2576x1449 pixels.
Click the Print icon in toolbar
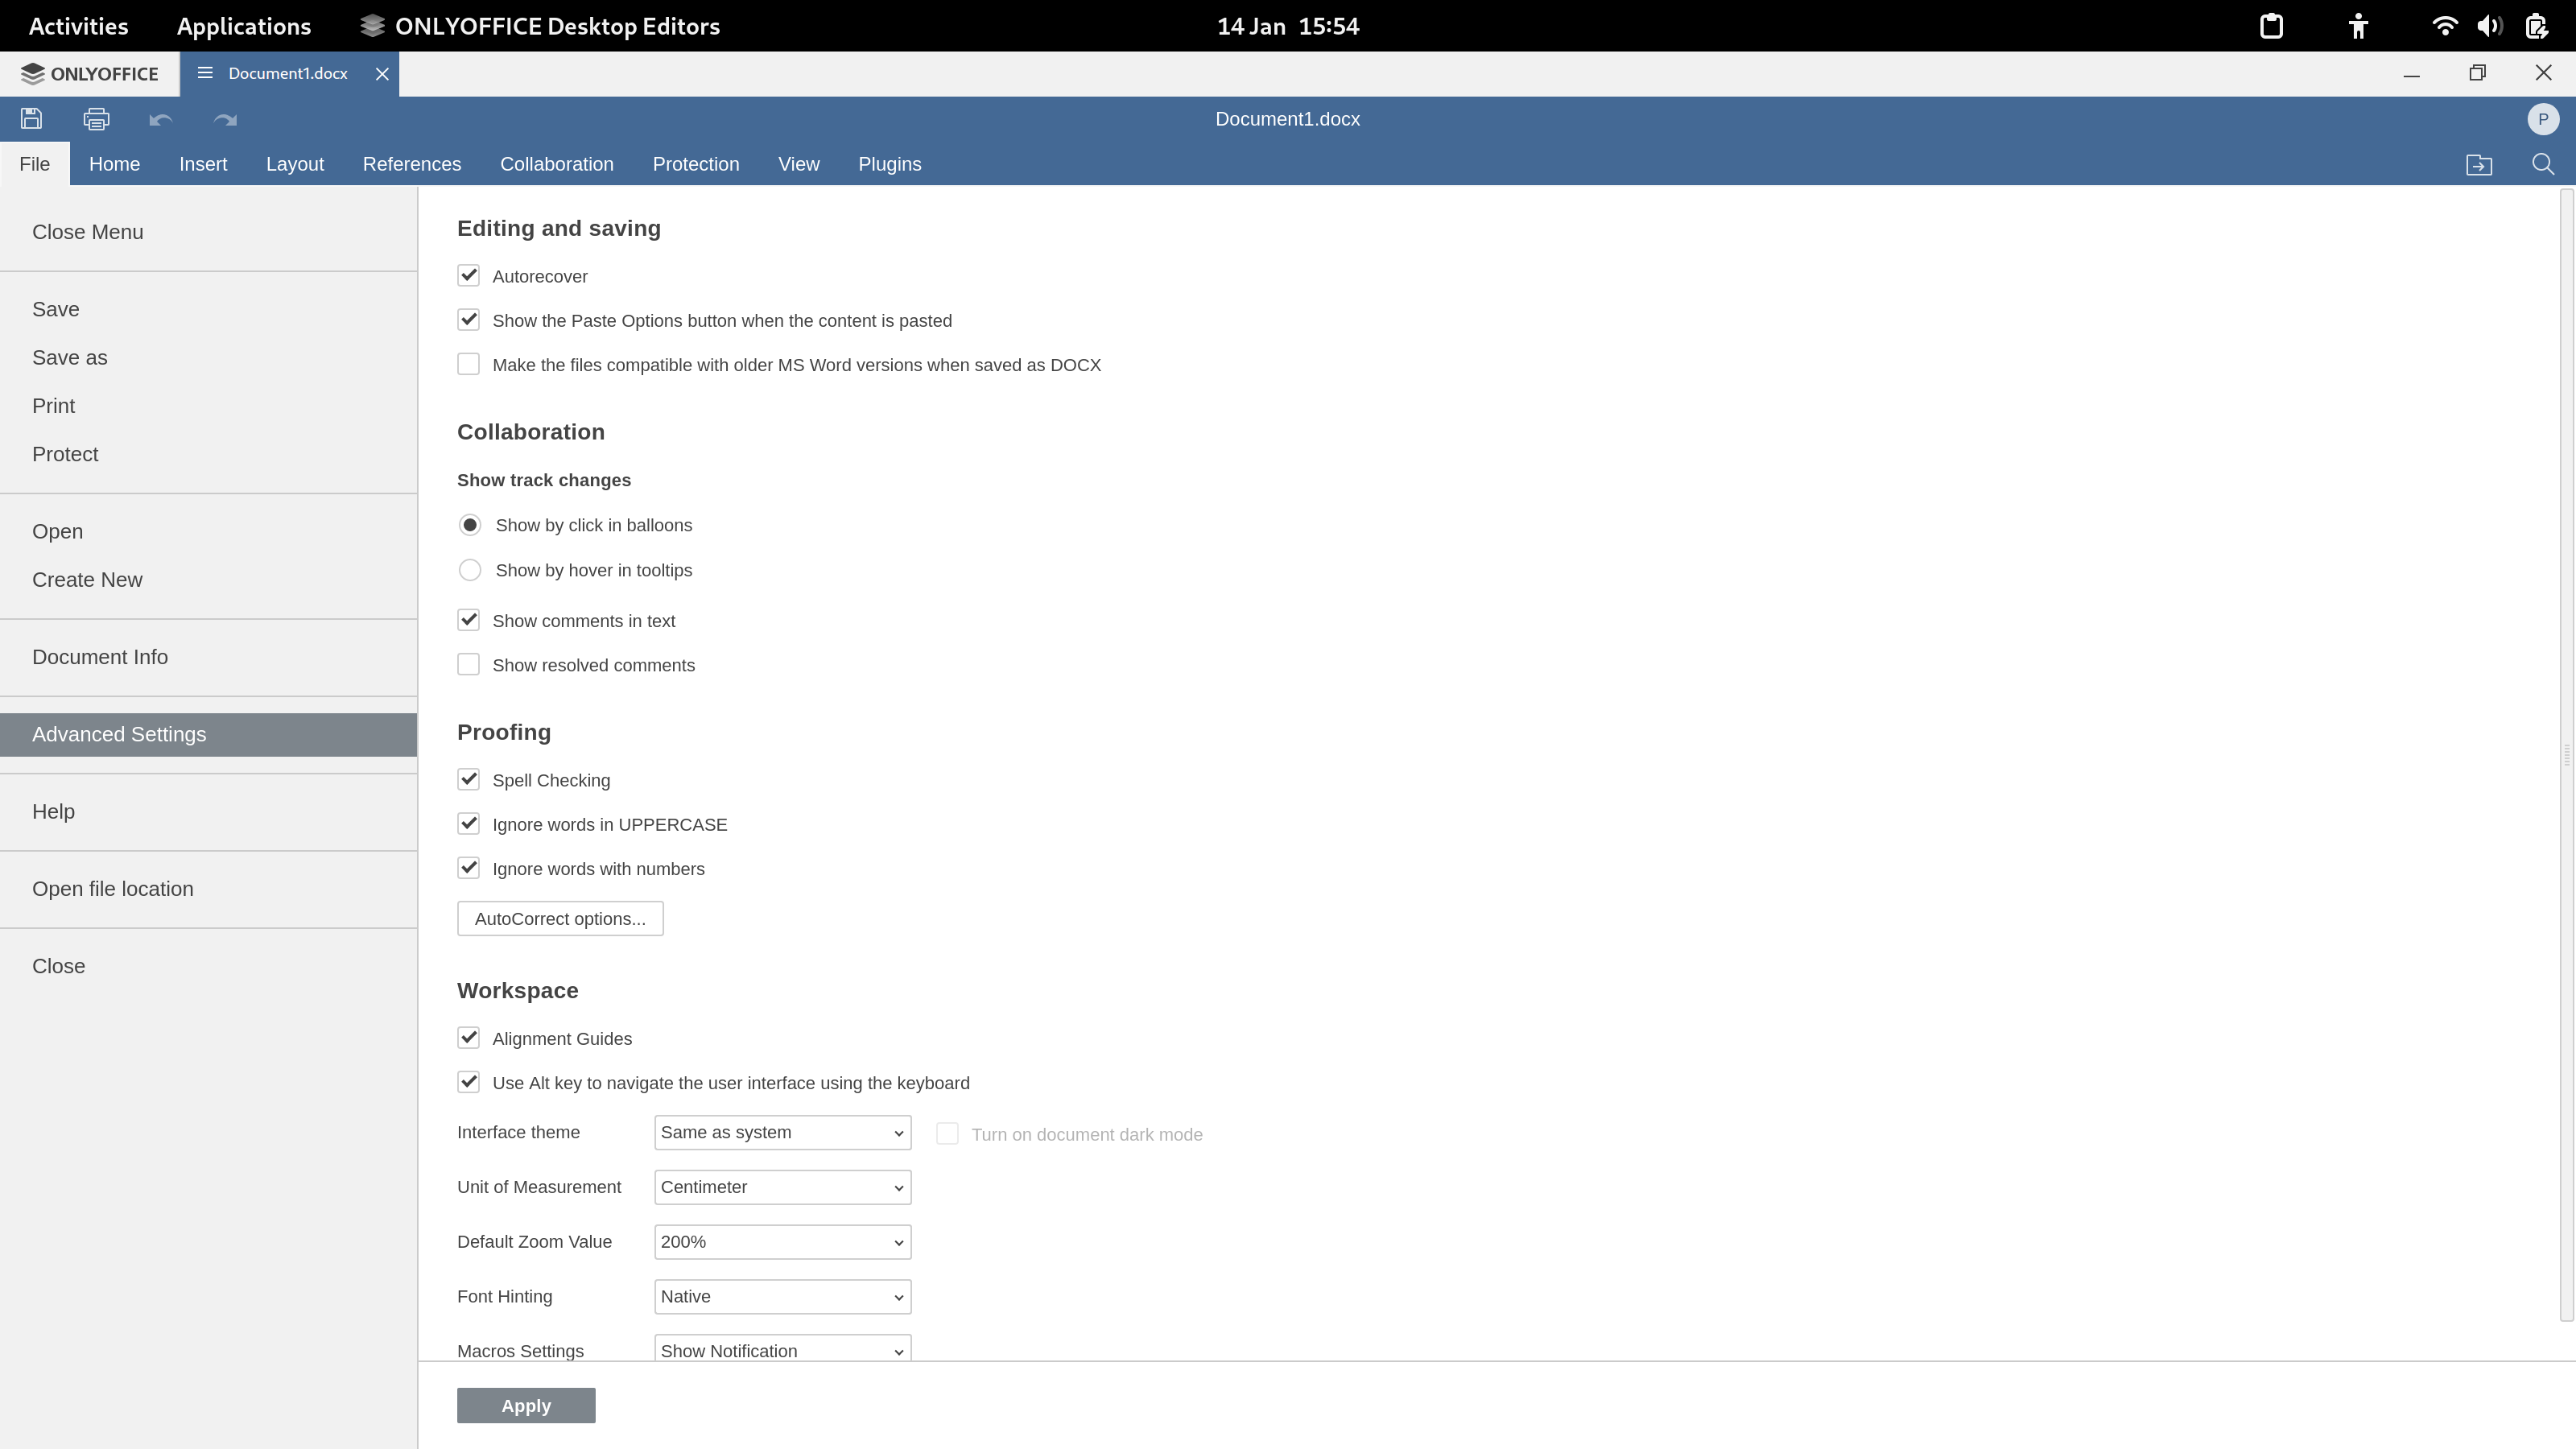coord(96,119)
